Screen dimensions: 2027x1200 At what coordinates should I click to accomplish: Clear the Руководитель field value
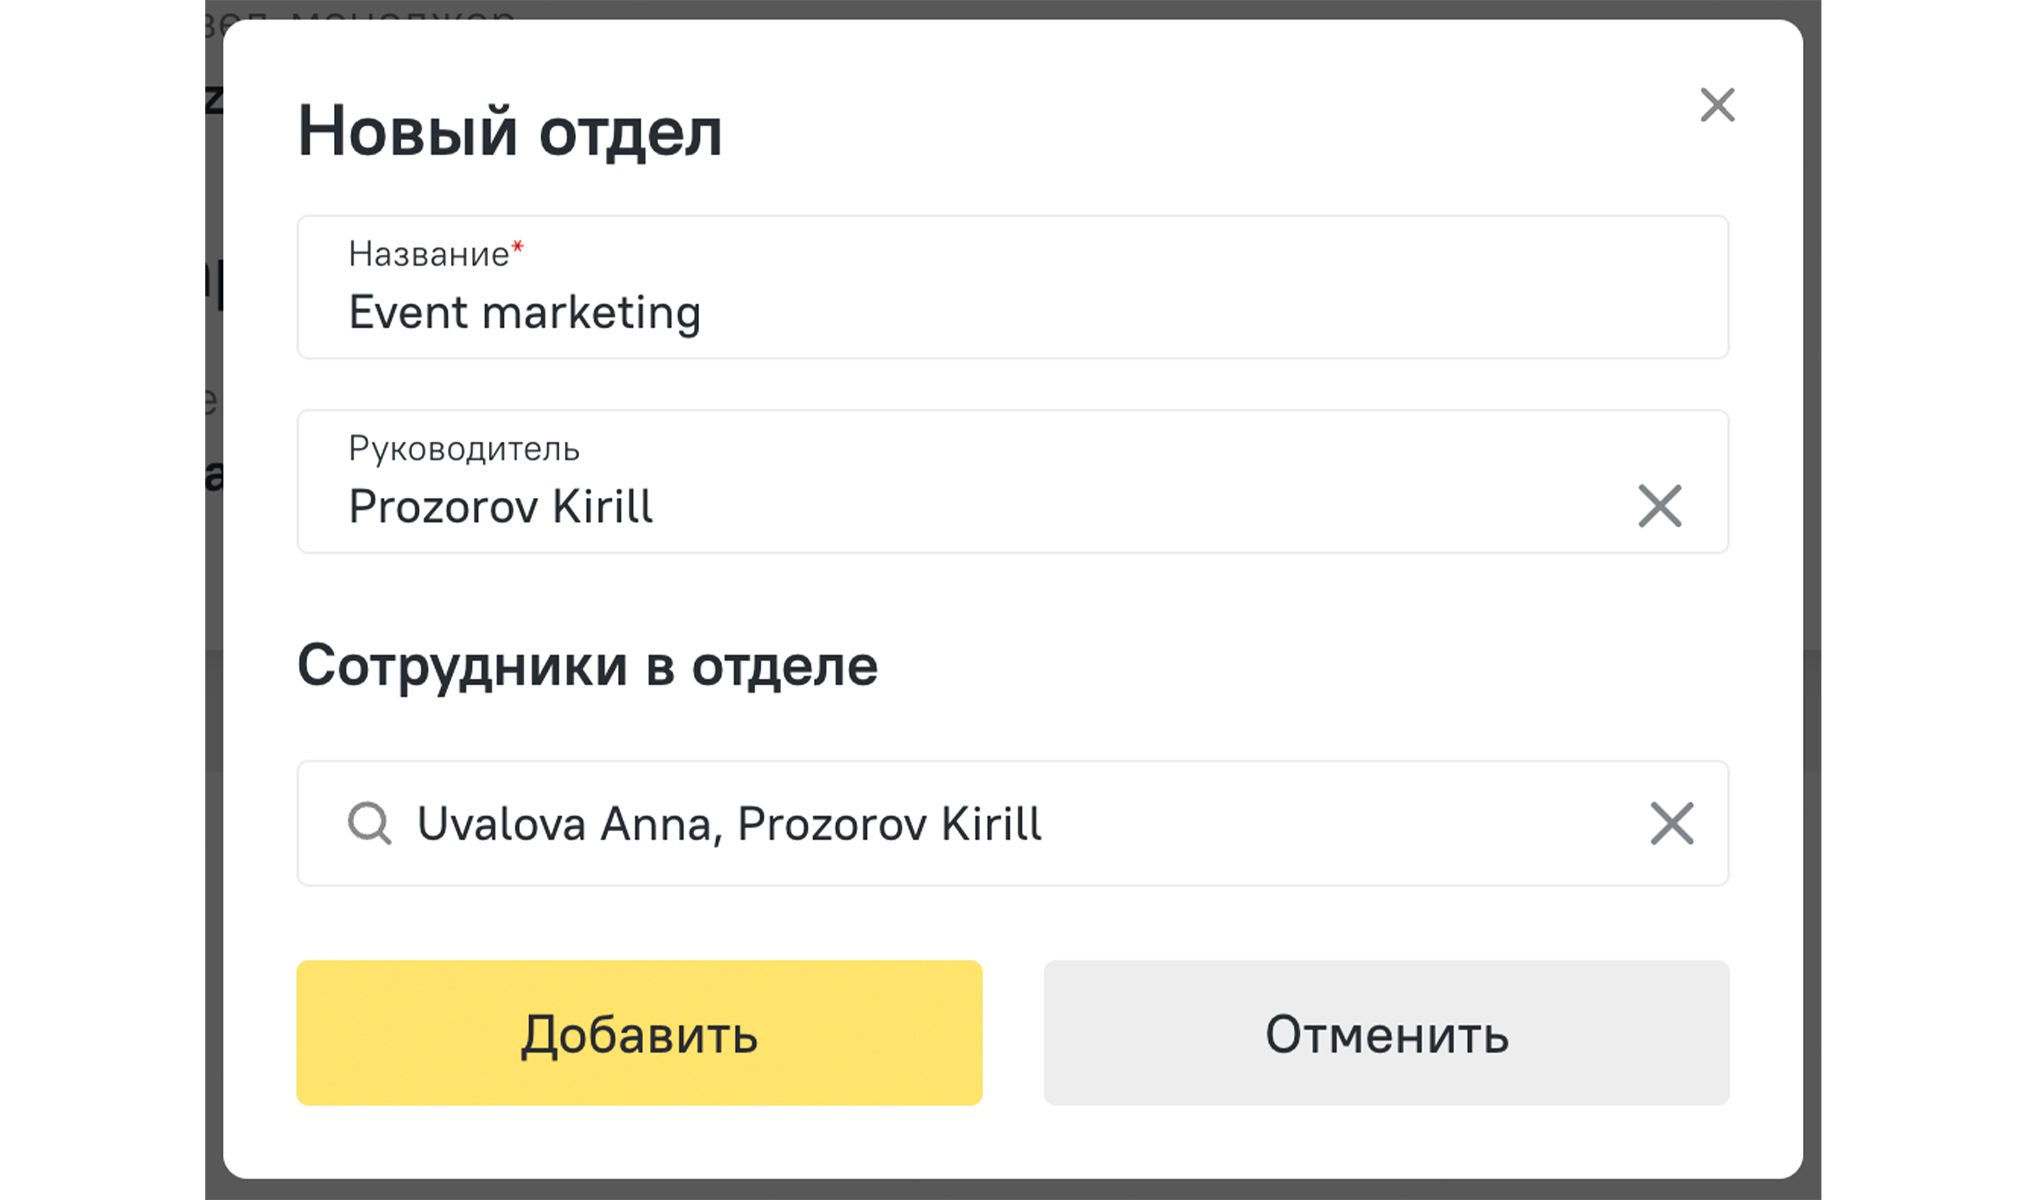tap(1659, 506)
